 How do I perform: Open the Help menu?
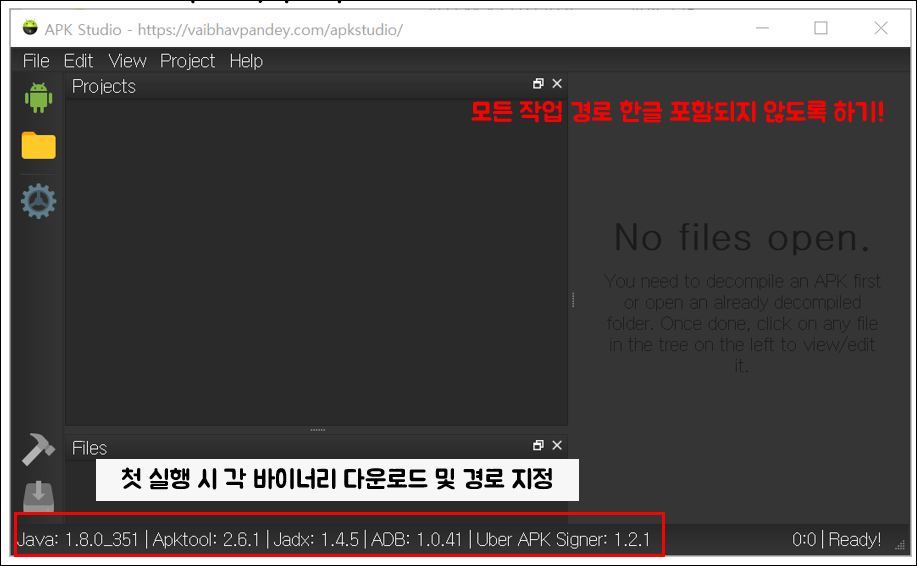(x=246, y=61)
